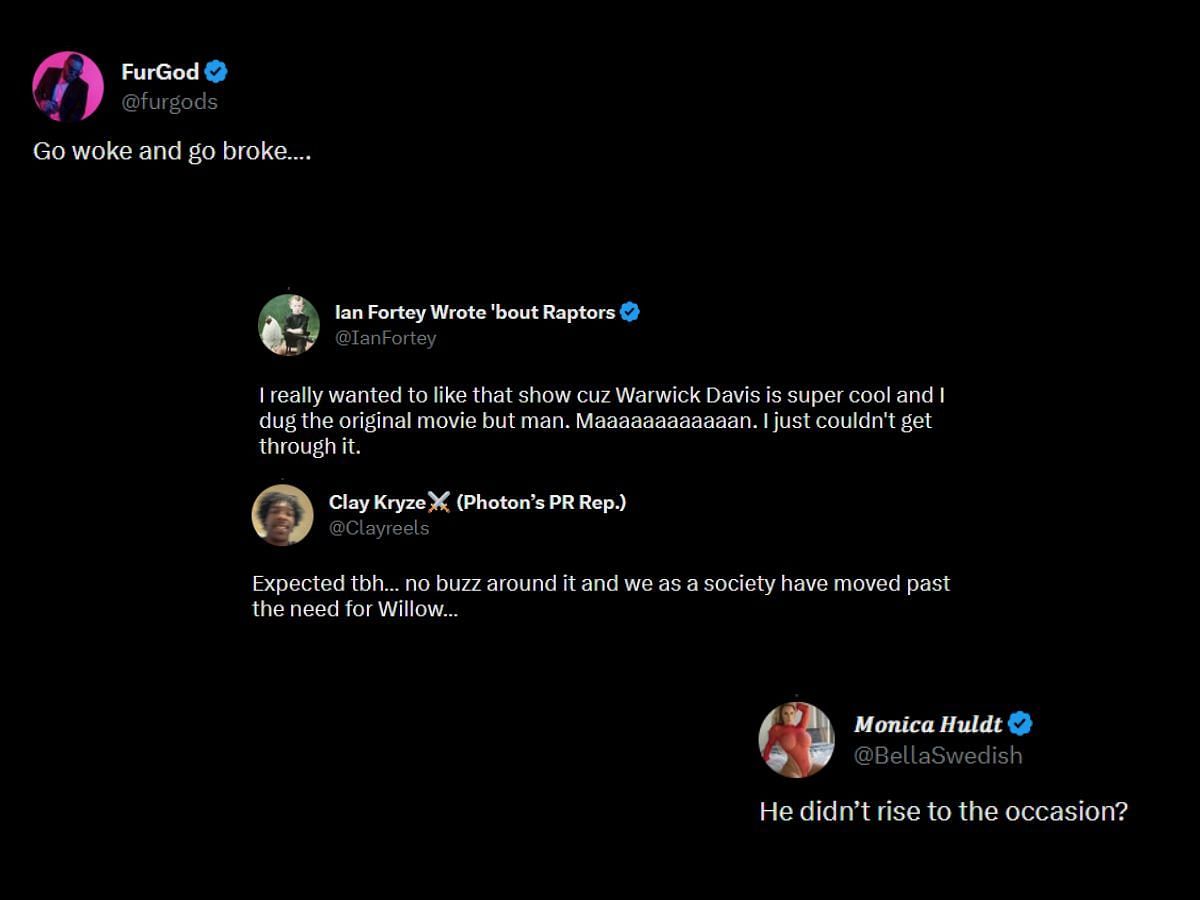This screenshot has height=900, width=1200.
Task: Open the @BellaSwedish handle
Action: pyautogui.click(x=937, y=755)
